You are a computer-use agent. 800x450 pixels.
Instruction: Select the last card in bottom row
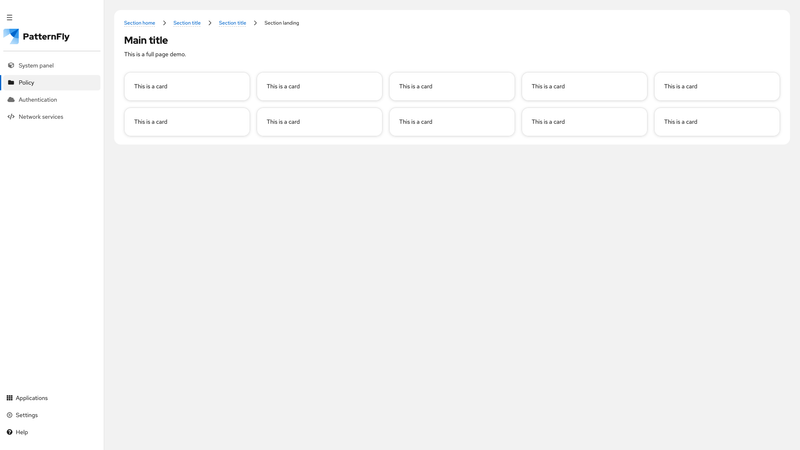pos(716,122)
